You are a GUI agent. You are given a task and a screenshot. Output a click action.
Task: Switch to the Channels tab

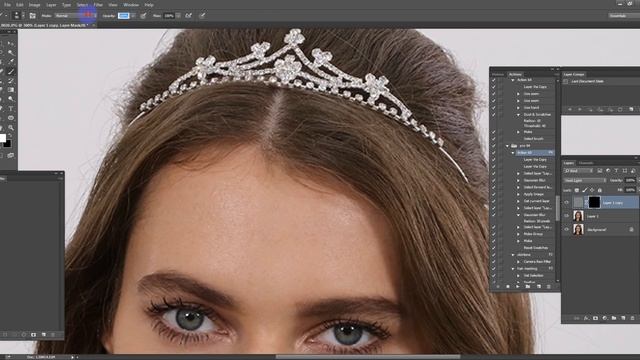(586, 163)
